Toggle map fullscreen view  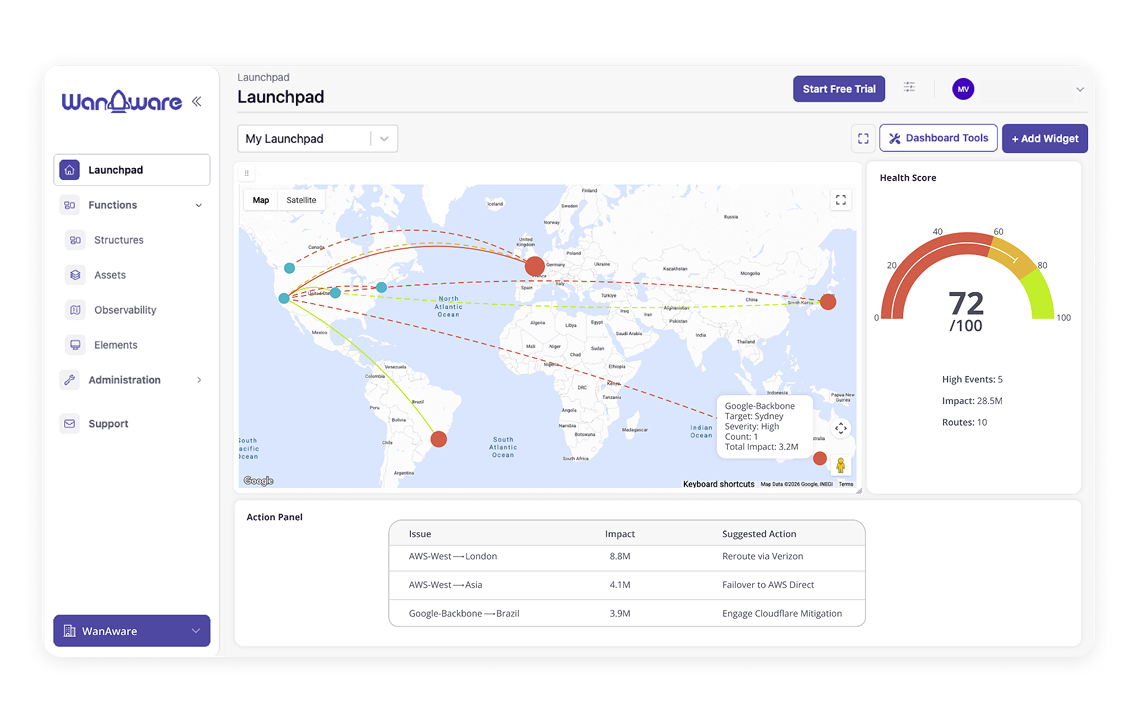coord(840,200)
